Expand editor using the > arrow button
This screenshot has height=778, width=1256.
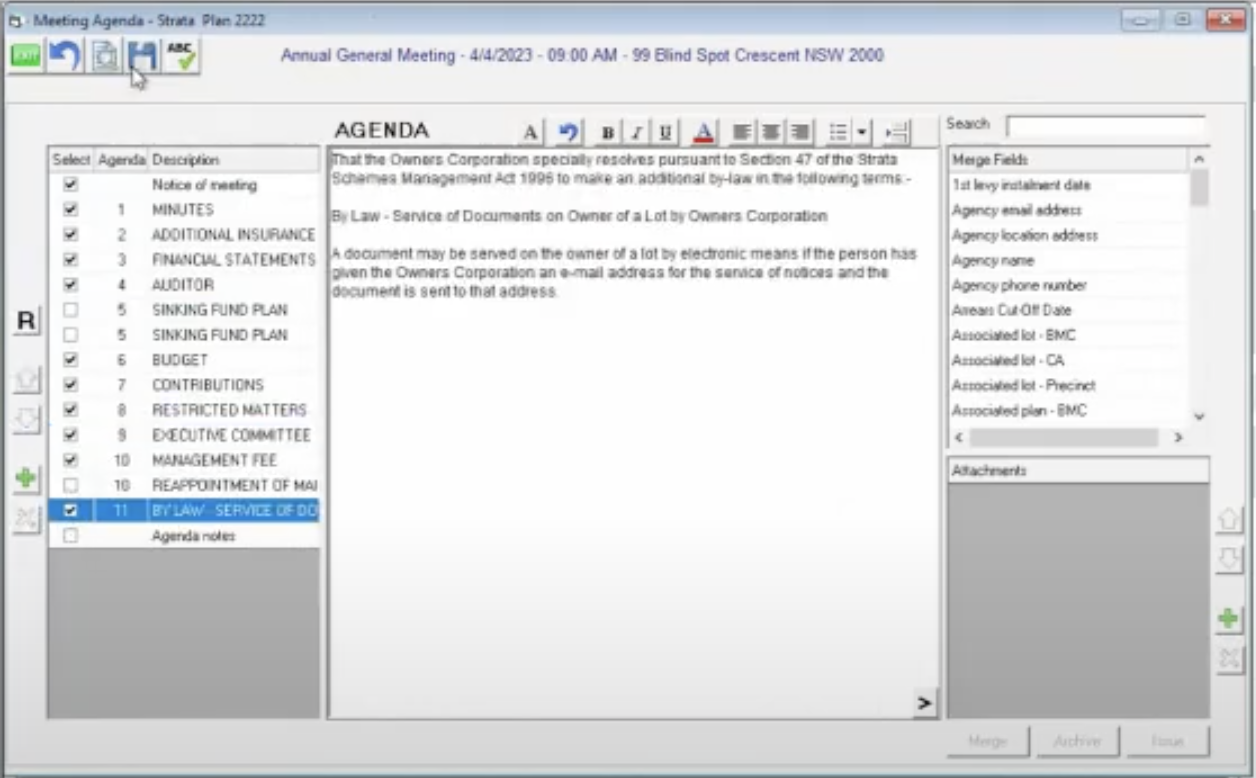tap(924, 704)
